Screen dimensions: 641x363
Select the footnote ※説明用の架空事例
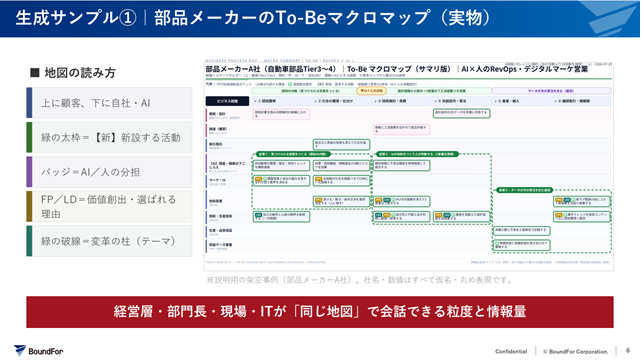[x=359, y=280]
